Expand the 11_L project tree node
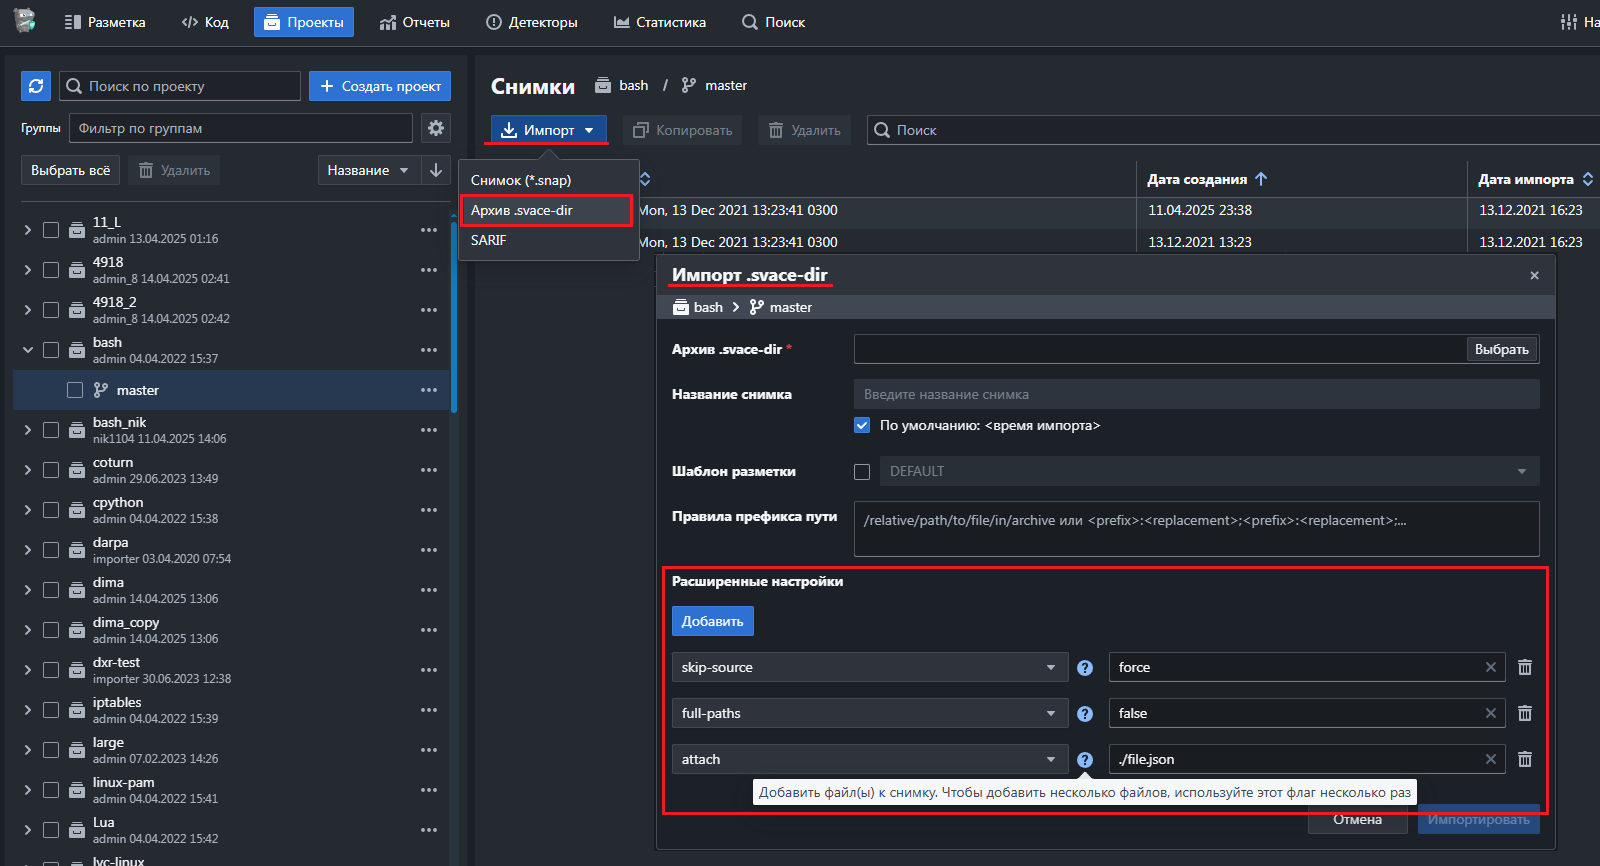The width and height of the screenshot is (1600, 866). click(x=28, y=230)
